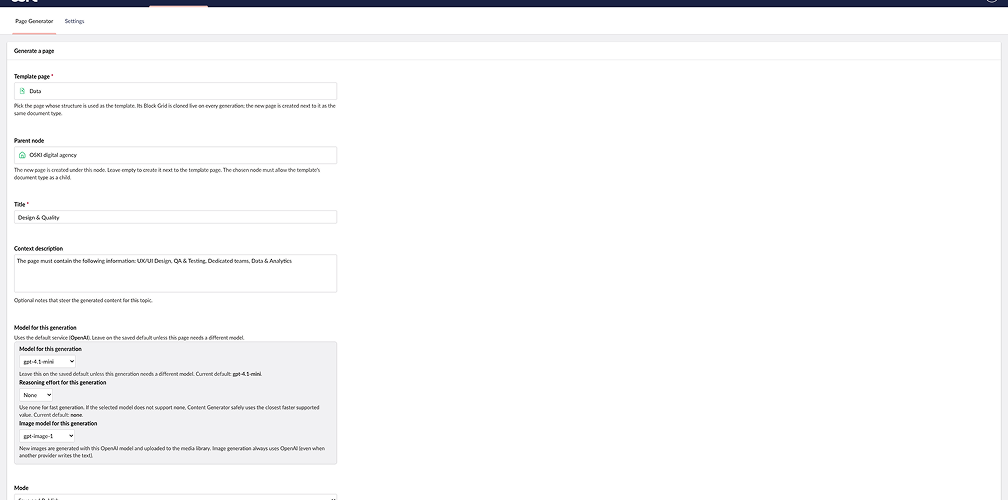Click the help text starting New images are generated
This screenshot has width=1008, height=500.
(x=174, y=452)
